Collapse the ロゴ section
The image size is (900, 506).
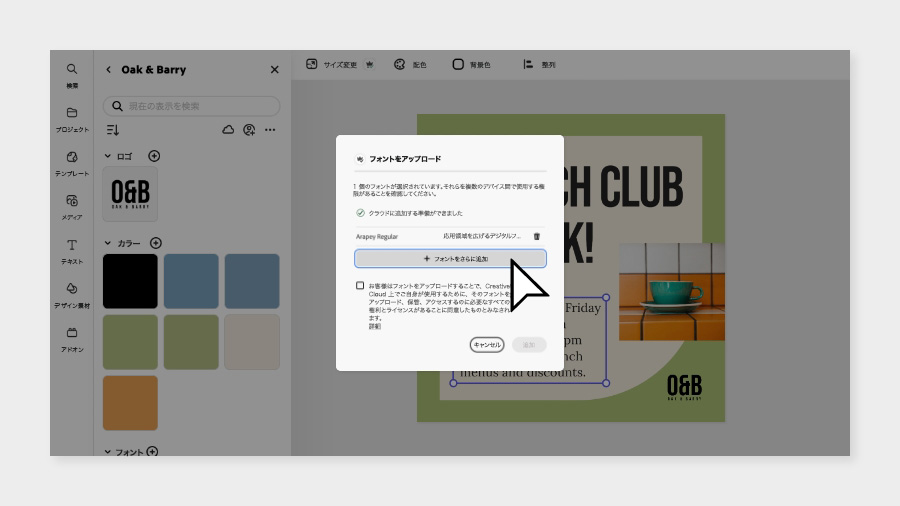[x=107, y=156]
